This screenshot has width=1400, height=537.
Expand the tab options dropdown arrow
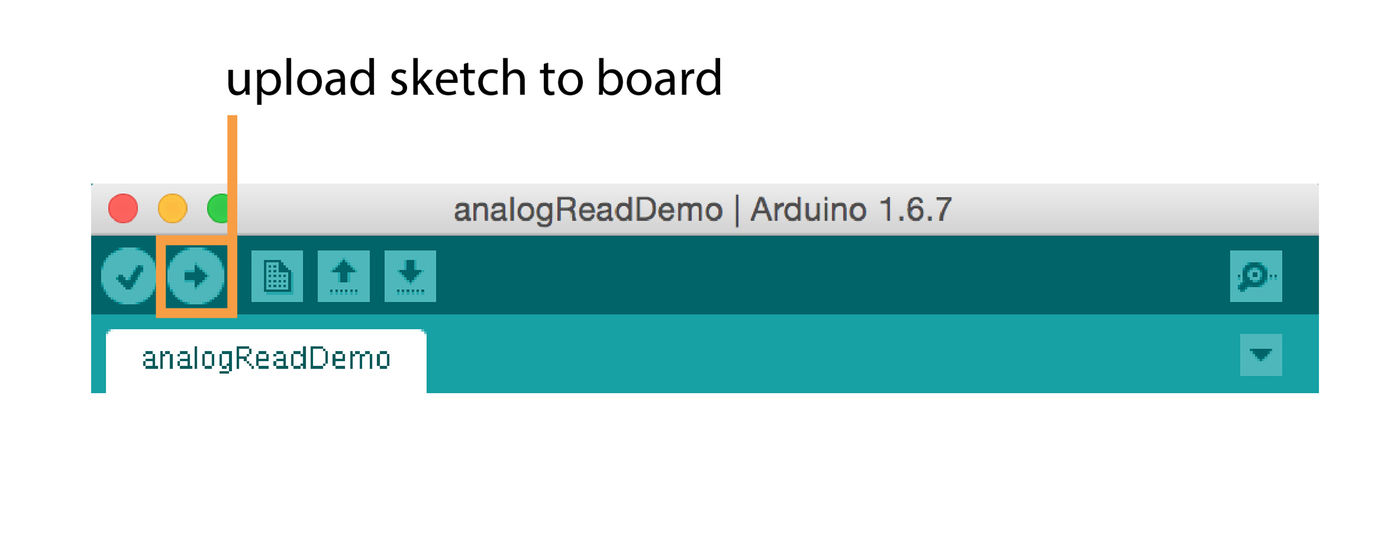click(x=1260, y=355)
